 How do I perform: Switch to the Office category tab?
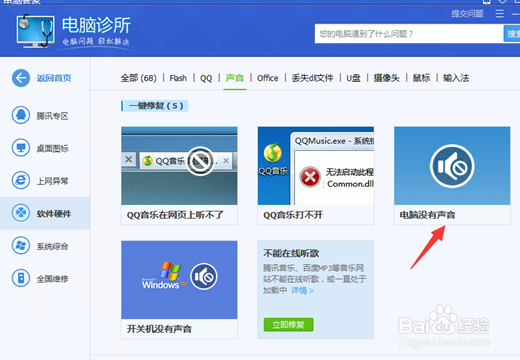pyautogui.click(x=267, y=78)
